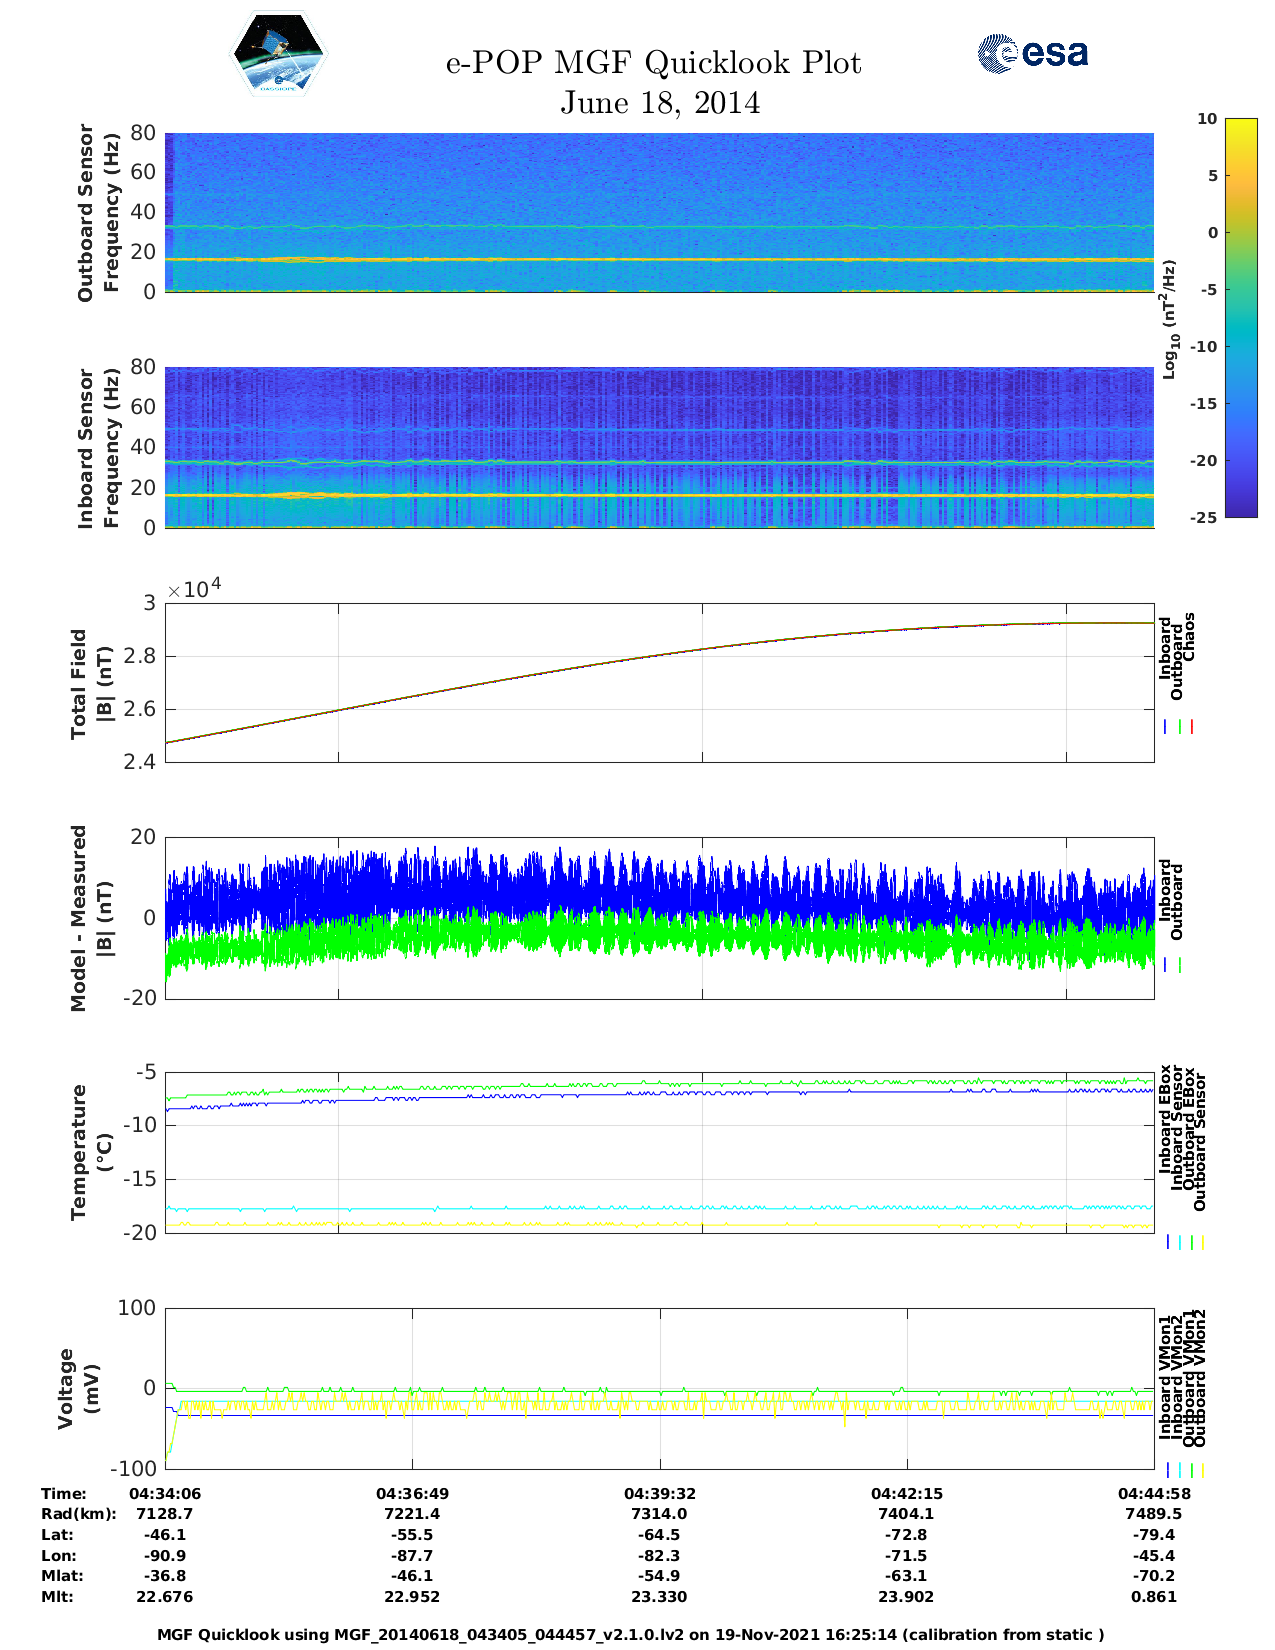
Task: Click the ESA logo
Action: 1032,53
